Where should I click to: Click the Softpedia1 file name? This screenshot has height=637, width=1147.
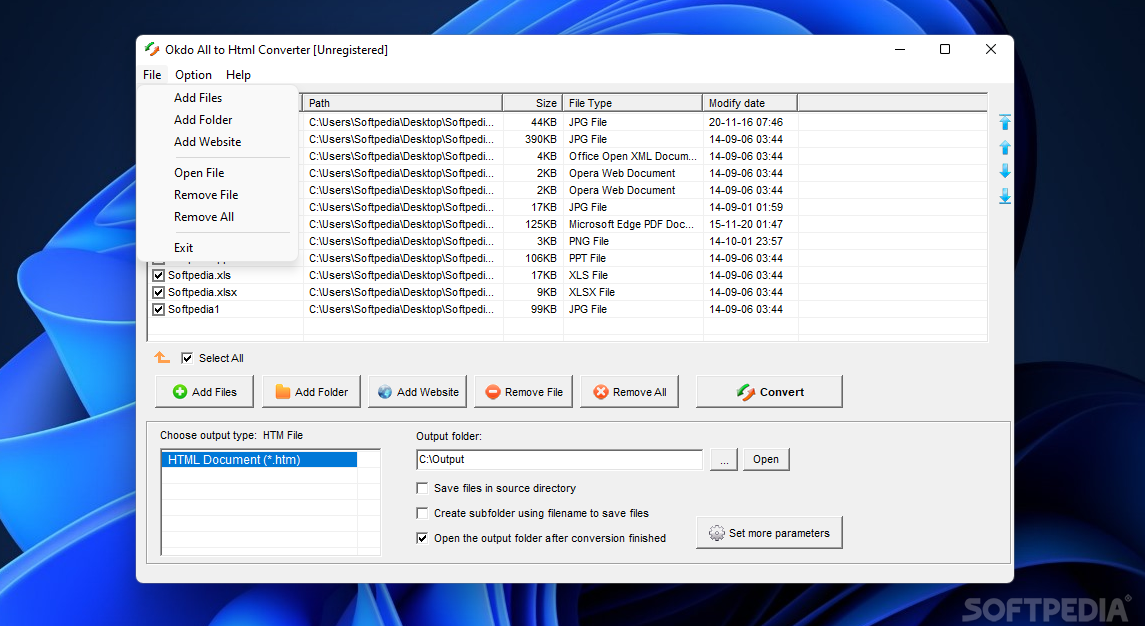point(194,309)
